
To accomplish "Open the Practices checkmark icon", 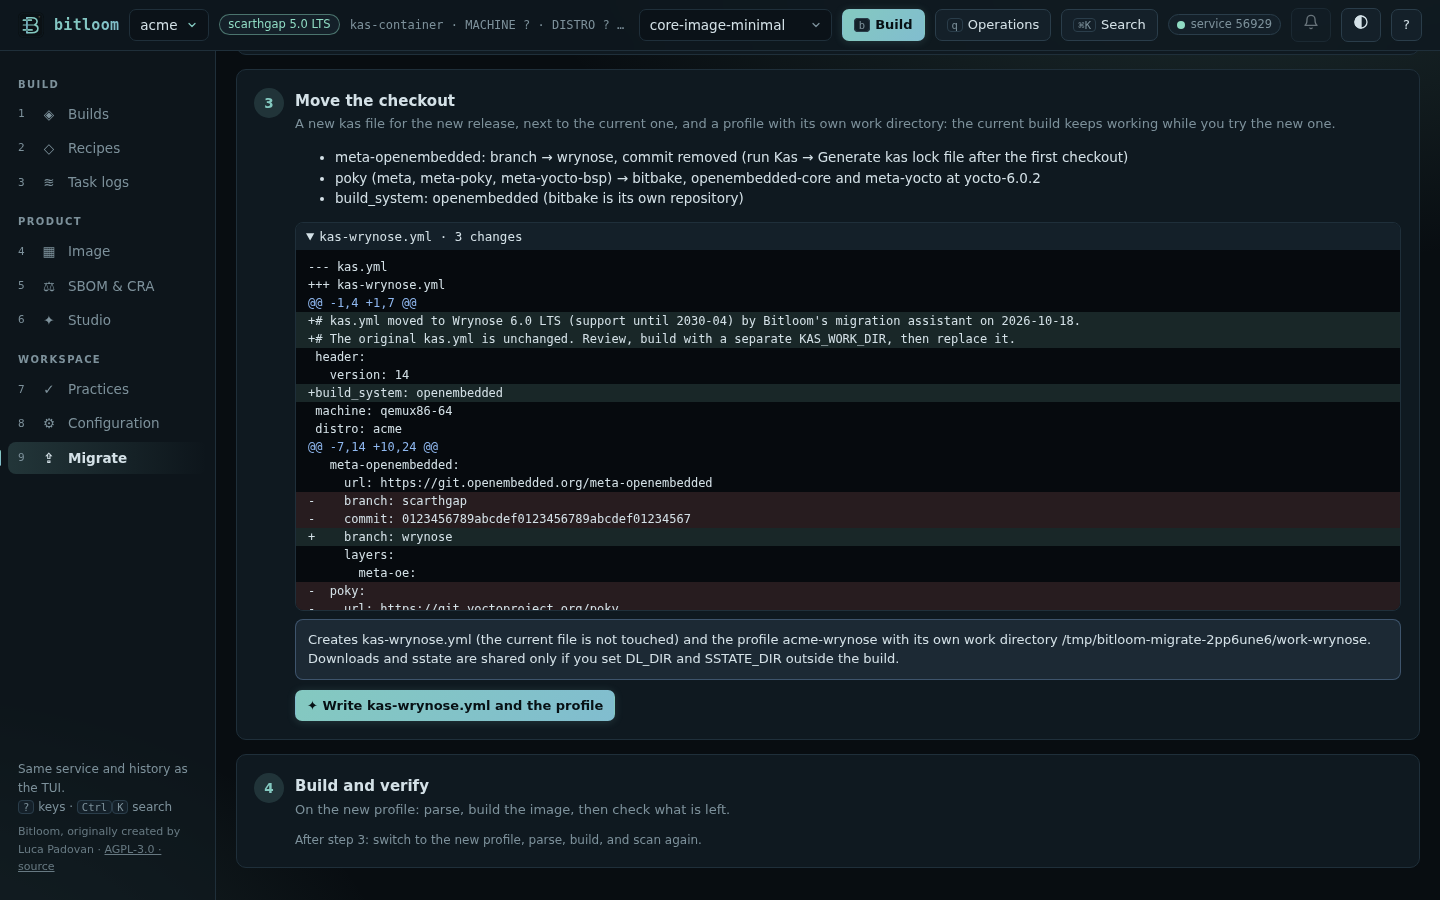I will click(49, 390).
